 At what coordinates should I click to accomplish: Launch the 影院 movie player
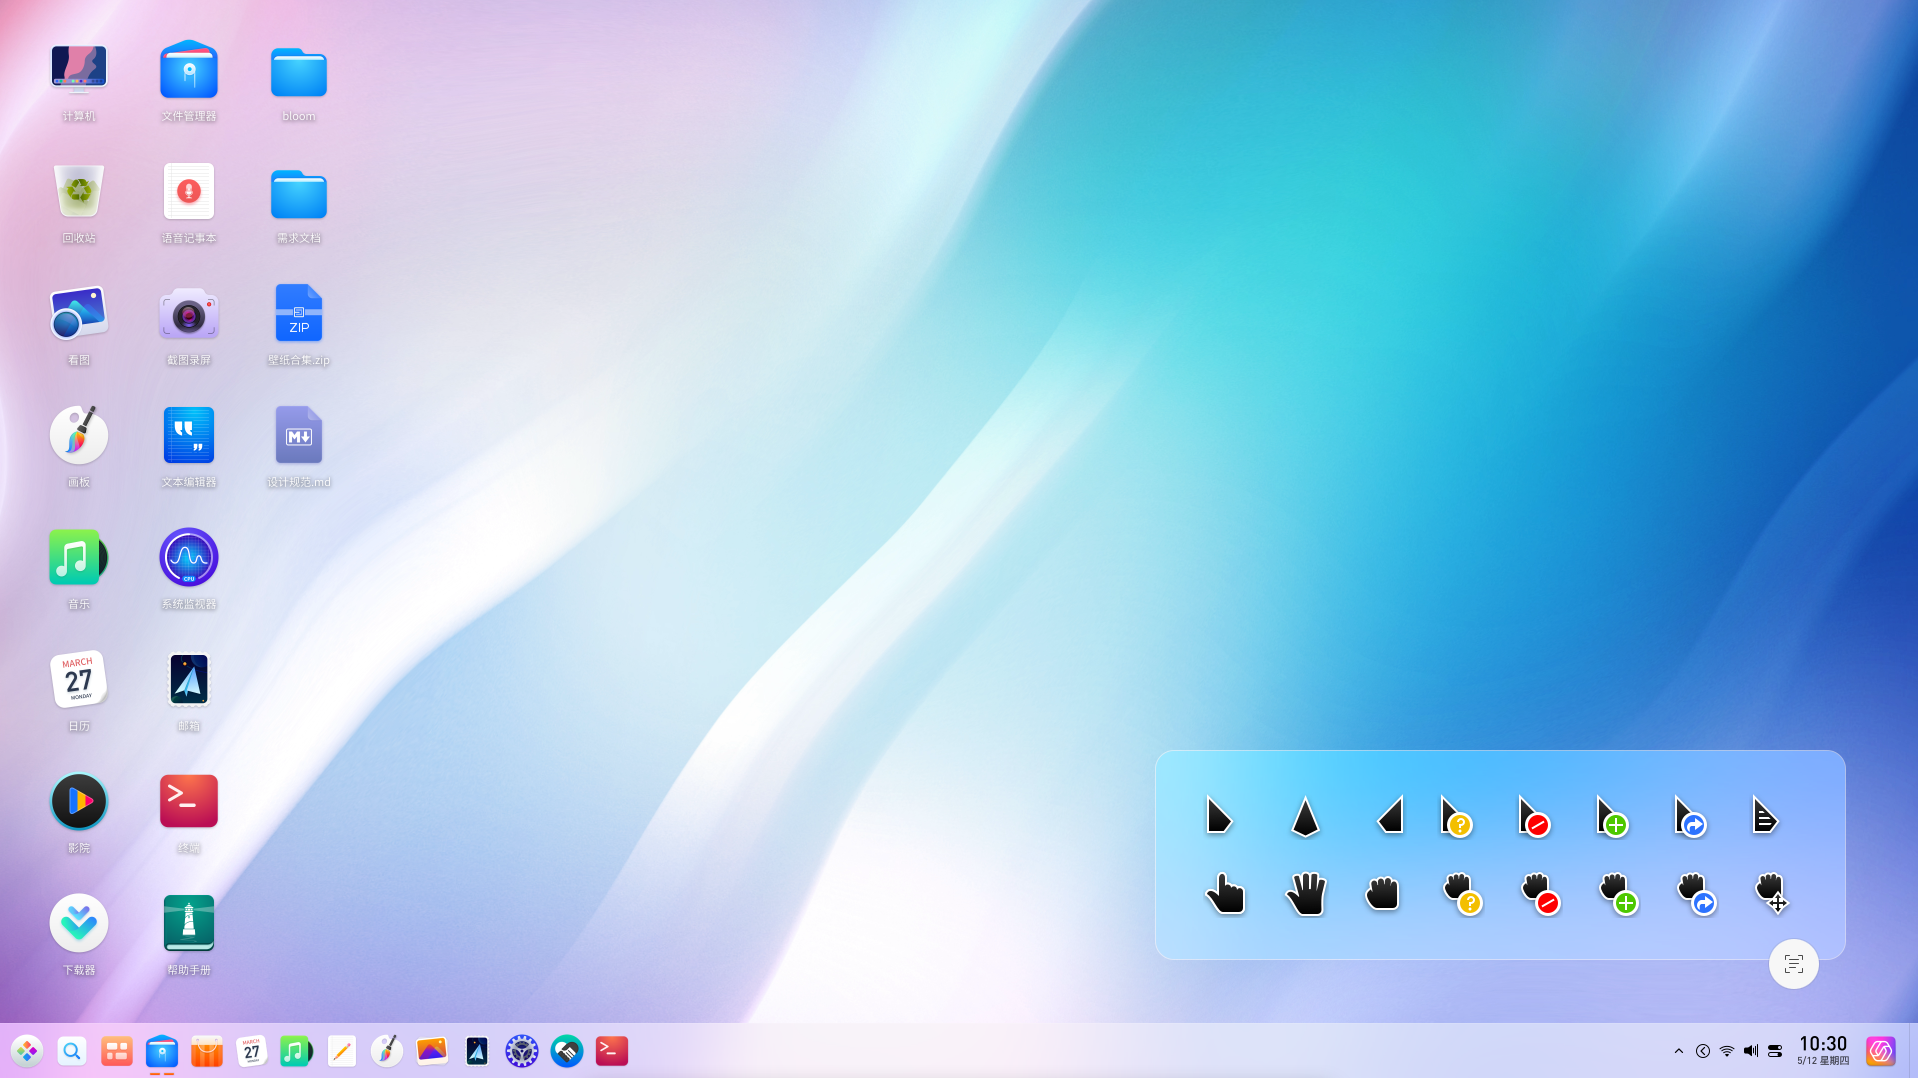tap(79, 801)
